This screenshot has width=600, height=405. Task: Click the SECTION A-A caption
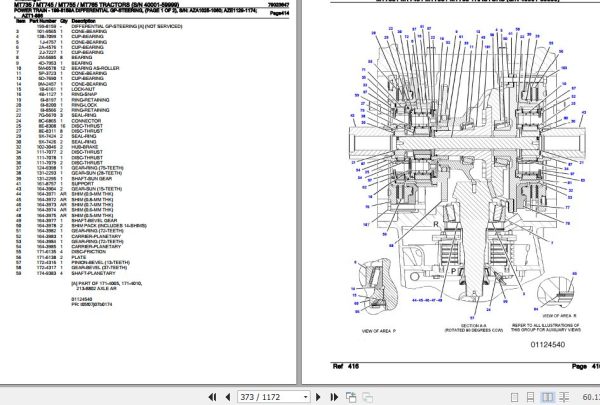(473, 326)
